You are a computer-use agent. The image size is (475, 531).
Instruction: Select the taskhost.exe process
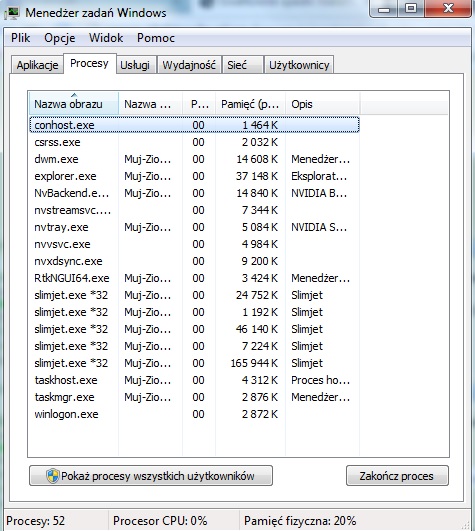194,380
